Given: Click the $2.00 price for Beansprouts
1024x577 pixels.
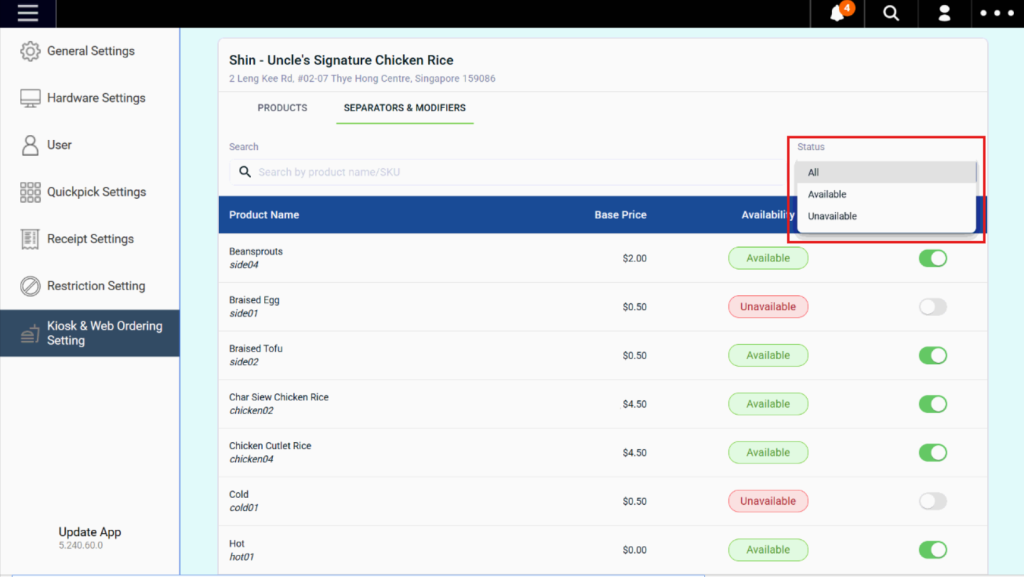Looking at the screenshot, I should 634,258.
